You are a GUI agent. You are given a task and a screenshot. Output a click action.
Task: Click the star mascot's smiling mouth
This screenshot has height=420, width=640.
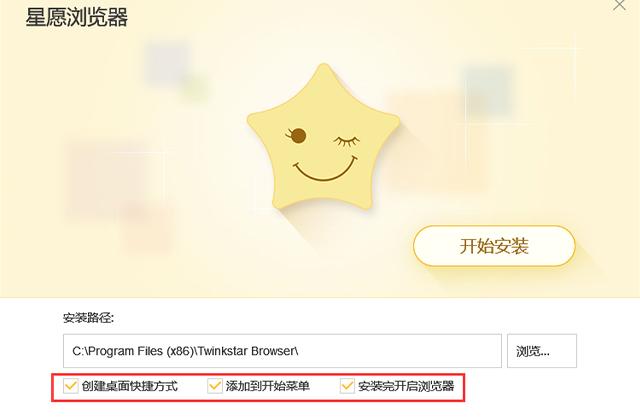pos(325,169)
